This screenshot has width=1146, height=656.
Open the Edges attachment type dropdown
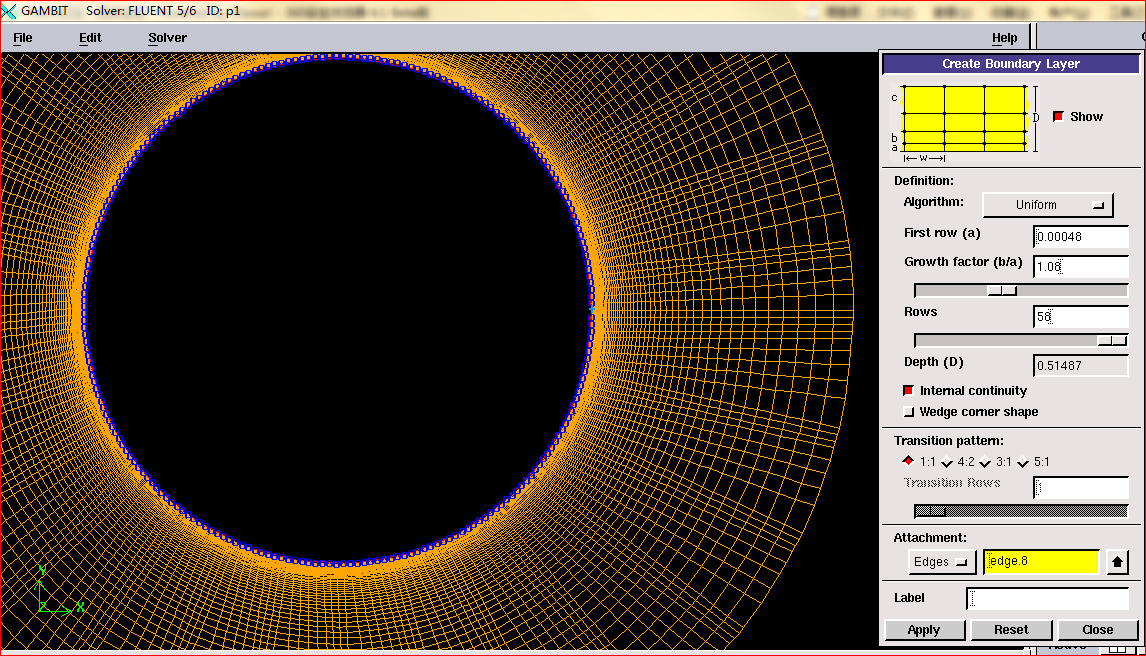[x=941, y=562]
